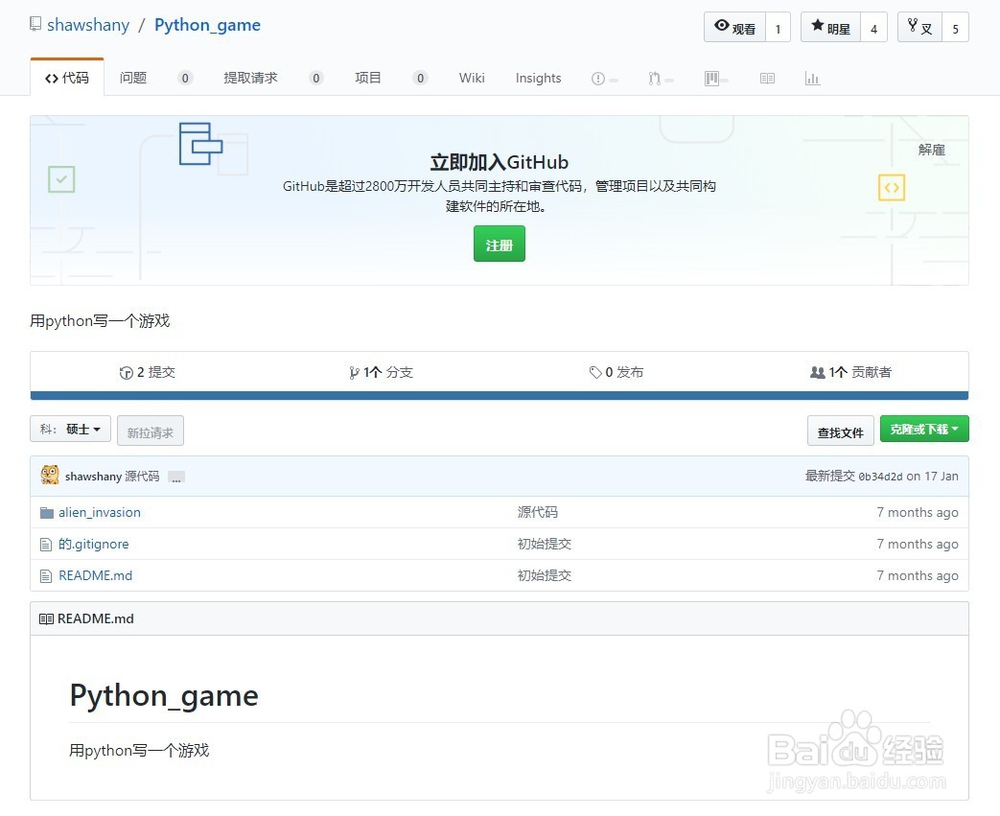Open 源代码 commit message for alien_invasion
The width and height of the screenshot is (1000, 816).
(x=538, y=512)
